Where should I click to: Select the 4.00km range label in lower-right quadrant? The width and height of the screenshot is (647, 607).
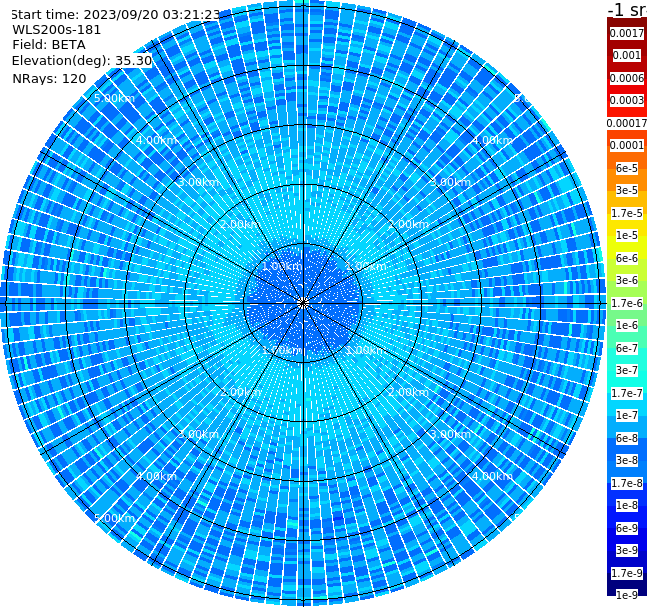click(x=492, y=476)
